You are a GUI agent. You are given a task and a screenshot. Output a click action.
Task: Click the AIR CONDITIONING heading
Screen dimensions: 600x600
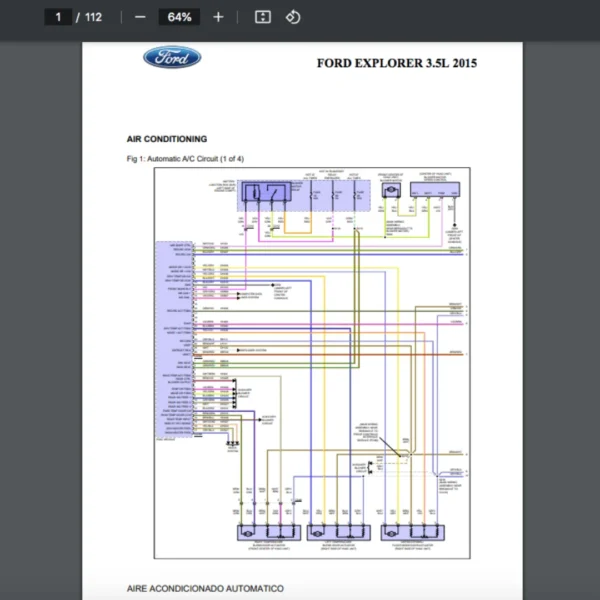[167, 139]
